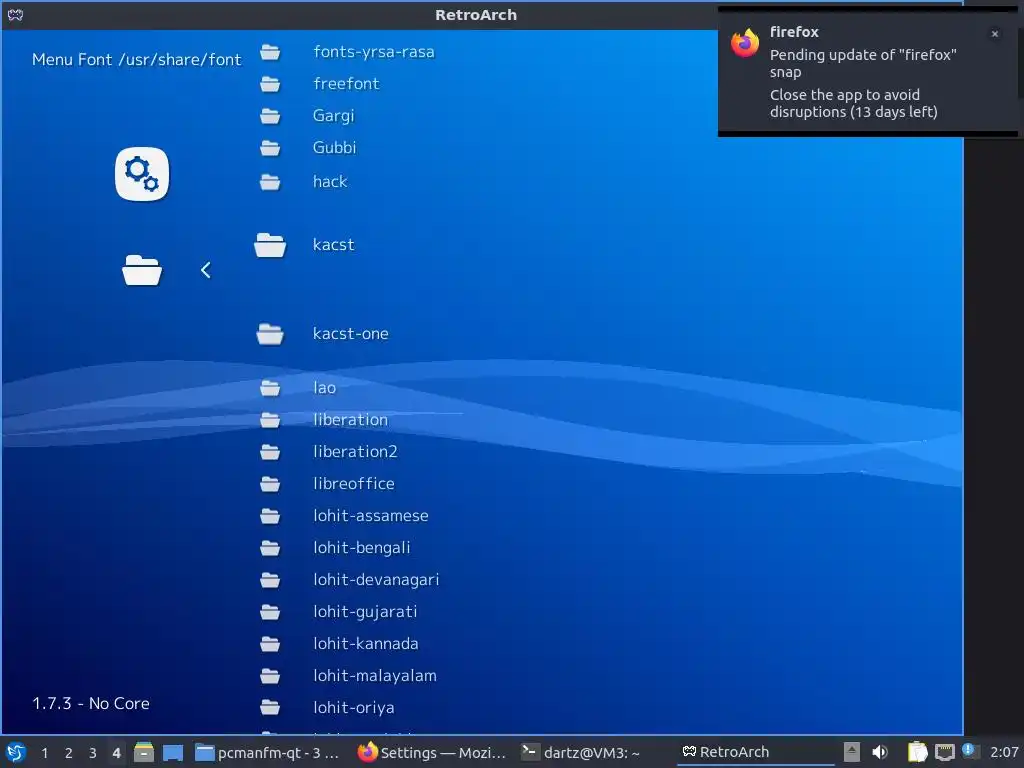Select the lohit-gujarati entry text
1024x768 pixels.
(365, 612)
